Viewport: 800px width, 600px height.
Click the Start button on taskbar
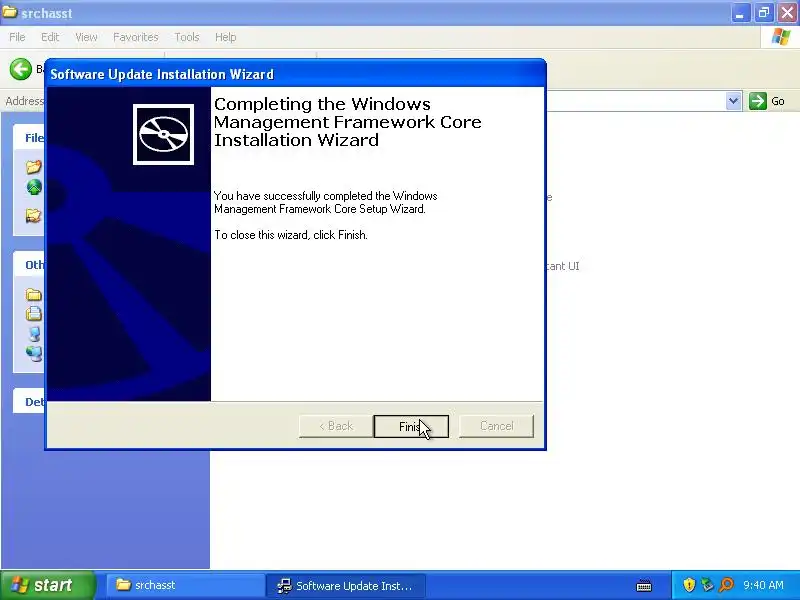point(47,585)
